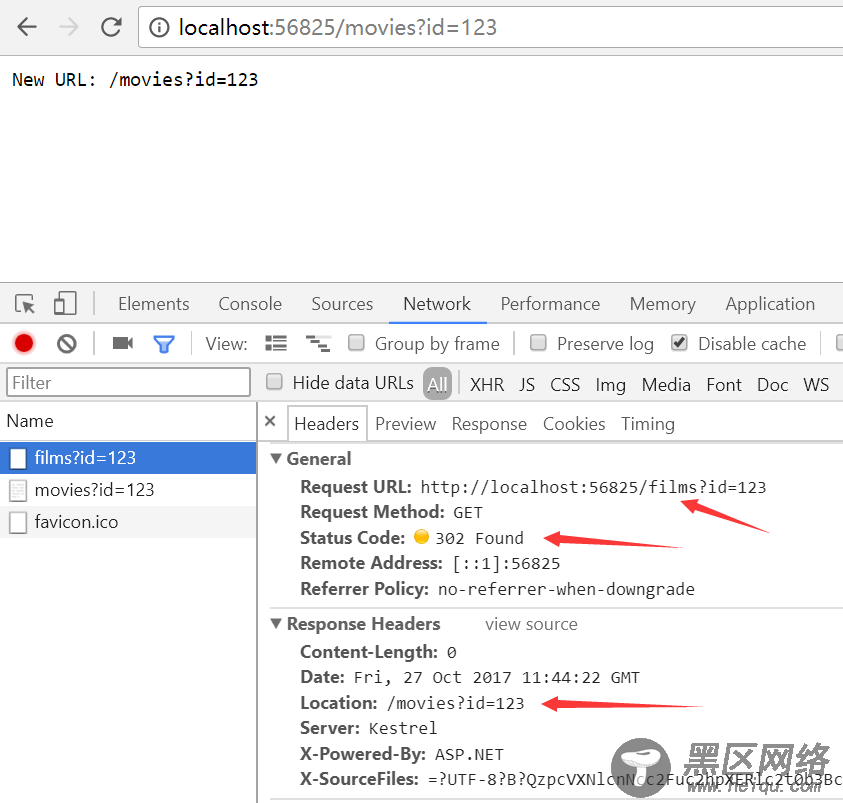The image size is (843, 803).
Task: Clear the network log icon
Action: click(67, 343)
